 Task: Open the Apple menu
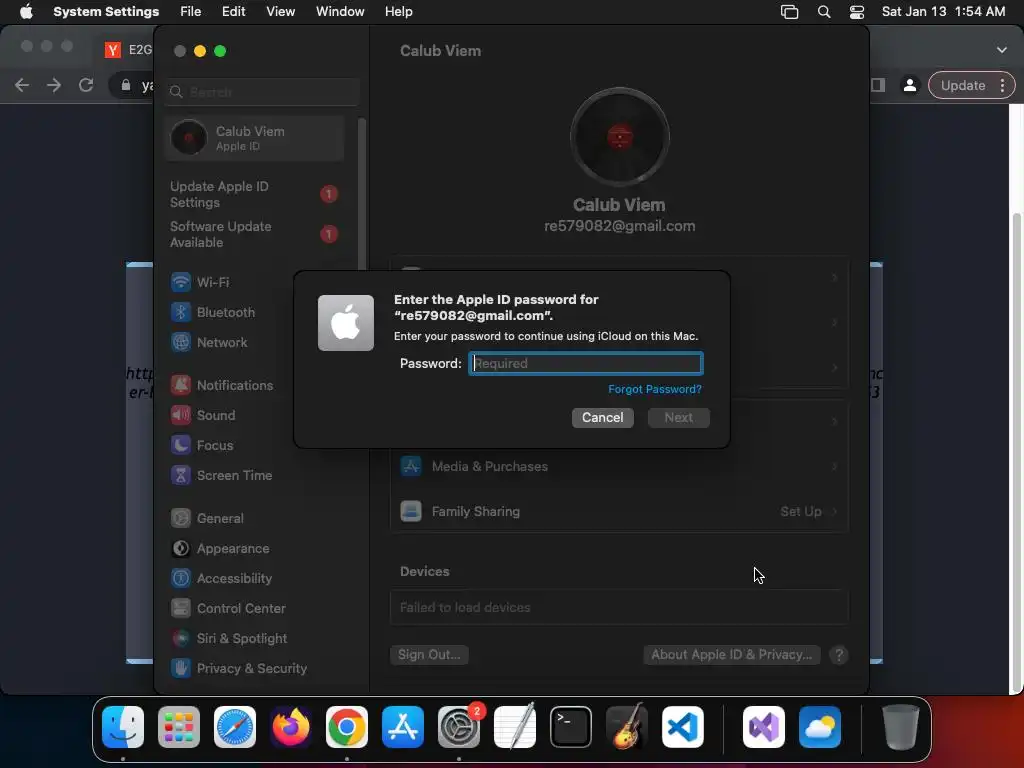click(x=26, y=12)
